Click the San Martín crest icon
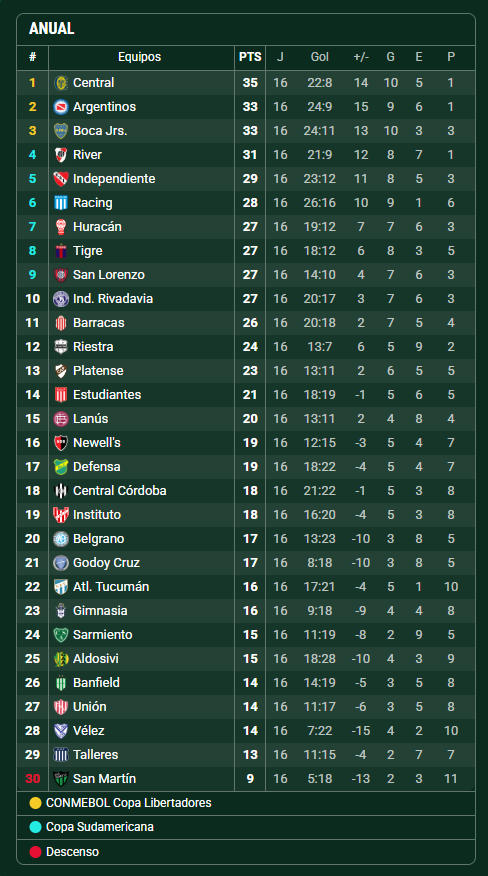The image size is (488, 876). click(x=60, y=778)
